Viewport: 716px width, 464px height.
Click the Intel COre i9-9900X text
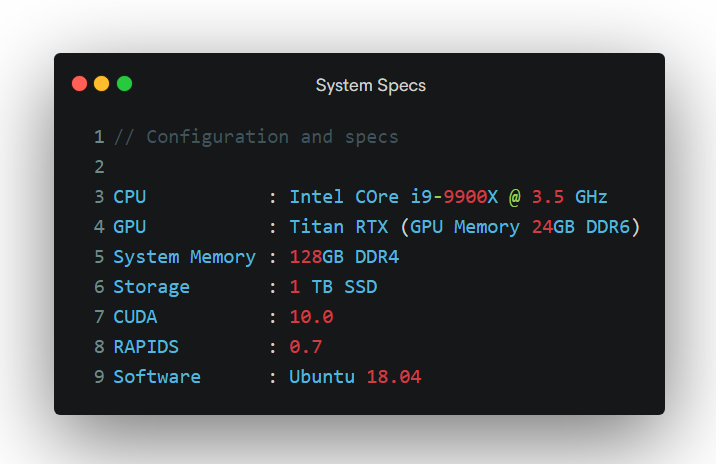393,197
